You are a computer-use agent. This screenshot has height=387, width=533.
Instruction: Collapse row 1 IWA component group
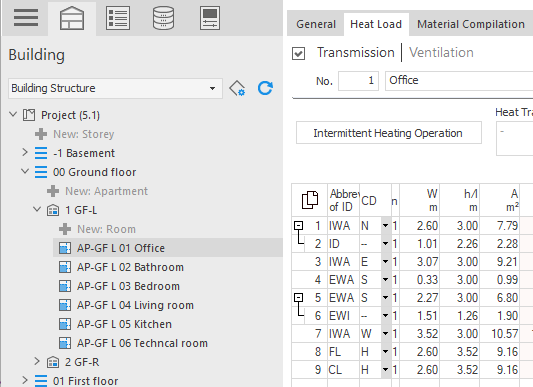point(298,225)
